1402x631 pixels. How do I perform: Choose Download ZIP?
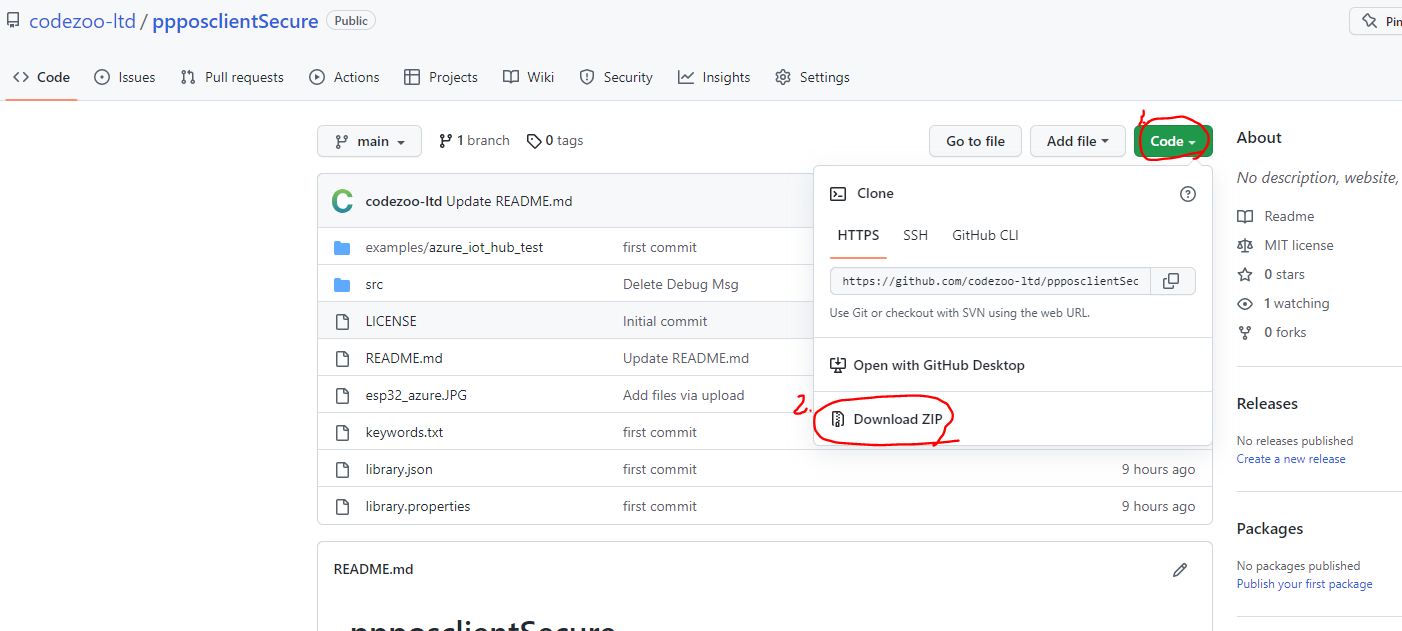pyautogui.click(x=886, y=419)
